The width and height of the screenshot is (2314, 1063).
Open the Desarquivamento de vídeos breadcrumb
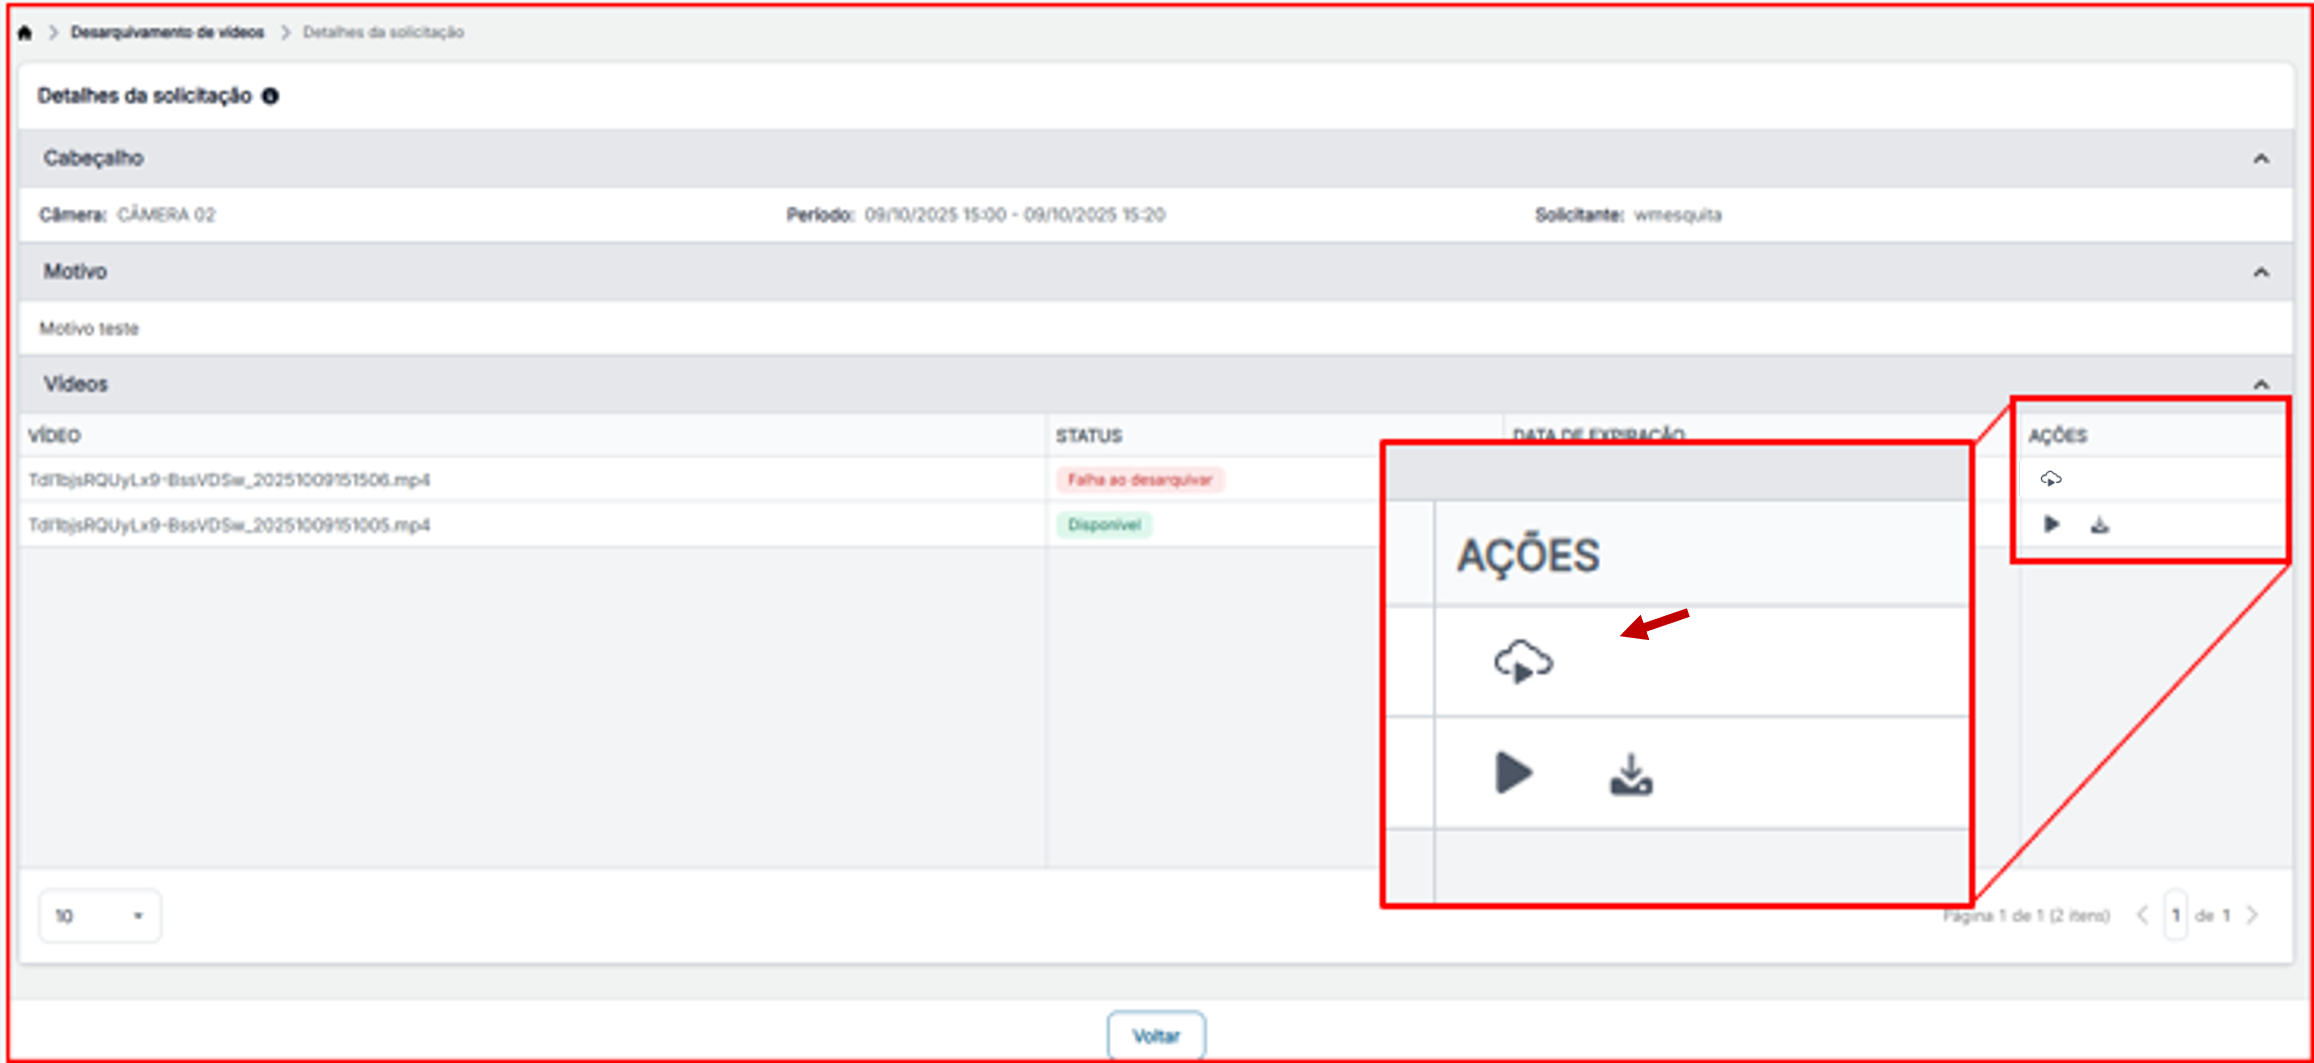point(167,33)
